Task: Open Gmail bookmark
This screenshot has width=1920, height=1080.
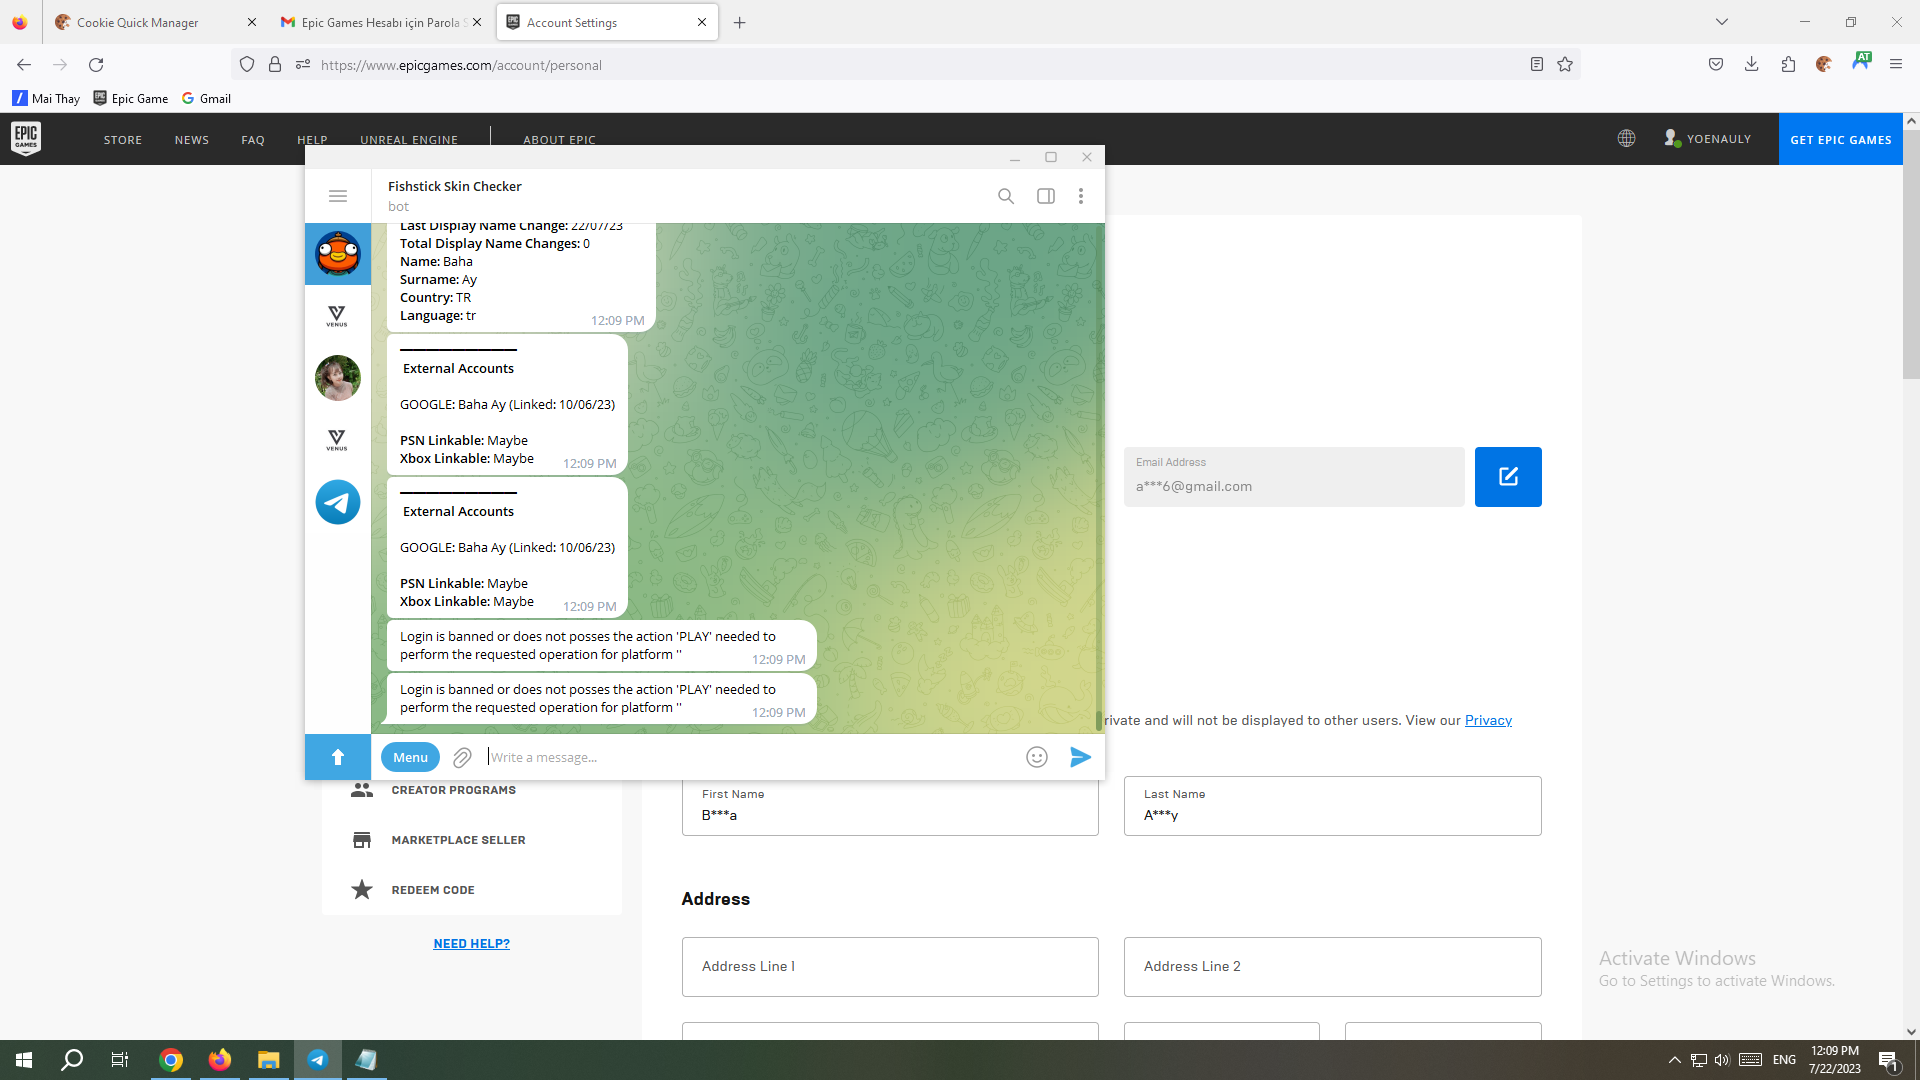Action: pos(207,98)
